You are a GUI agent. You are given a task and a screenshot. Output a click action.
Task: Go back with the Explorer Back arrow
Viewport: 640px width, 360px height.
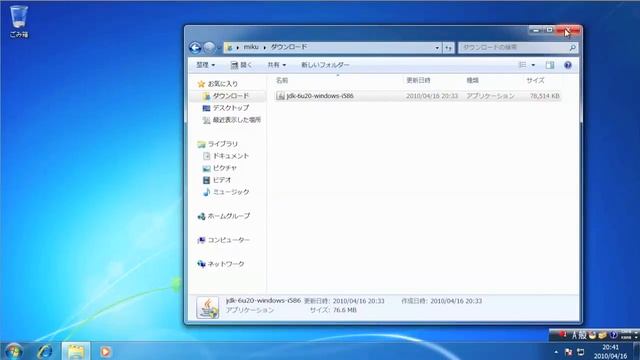click(x=195, y=48)
